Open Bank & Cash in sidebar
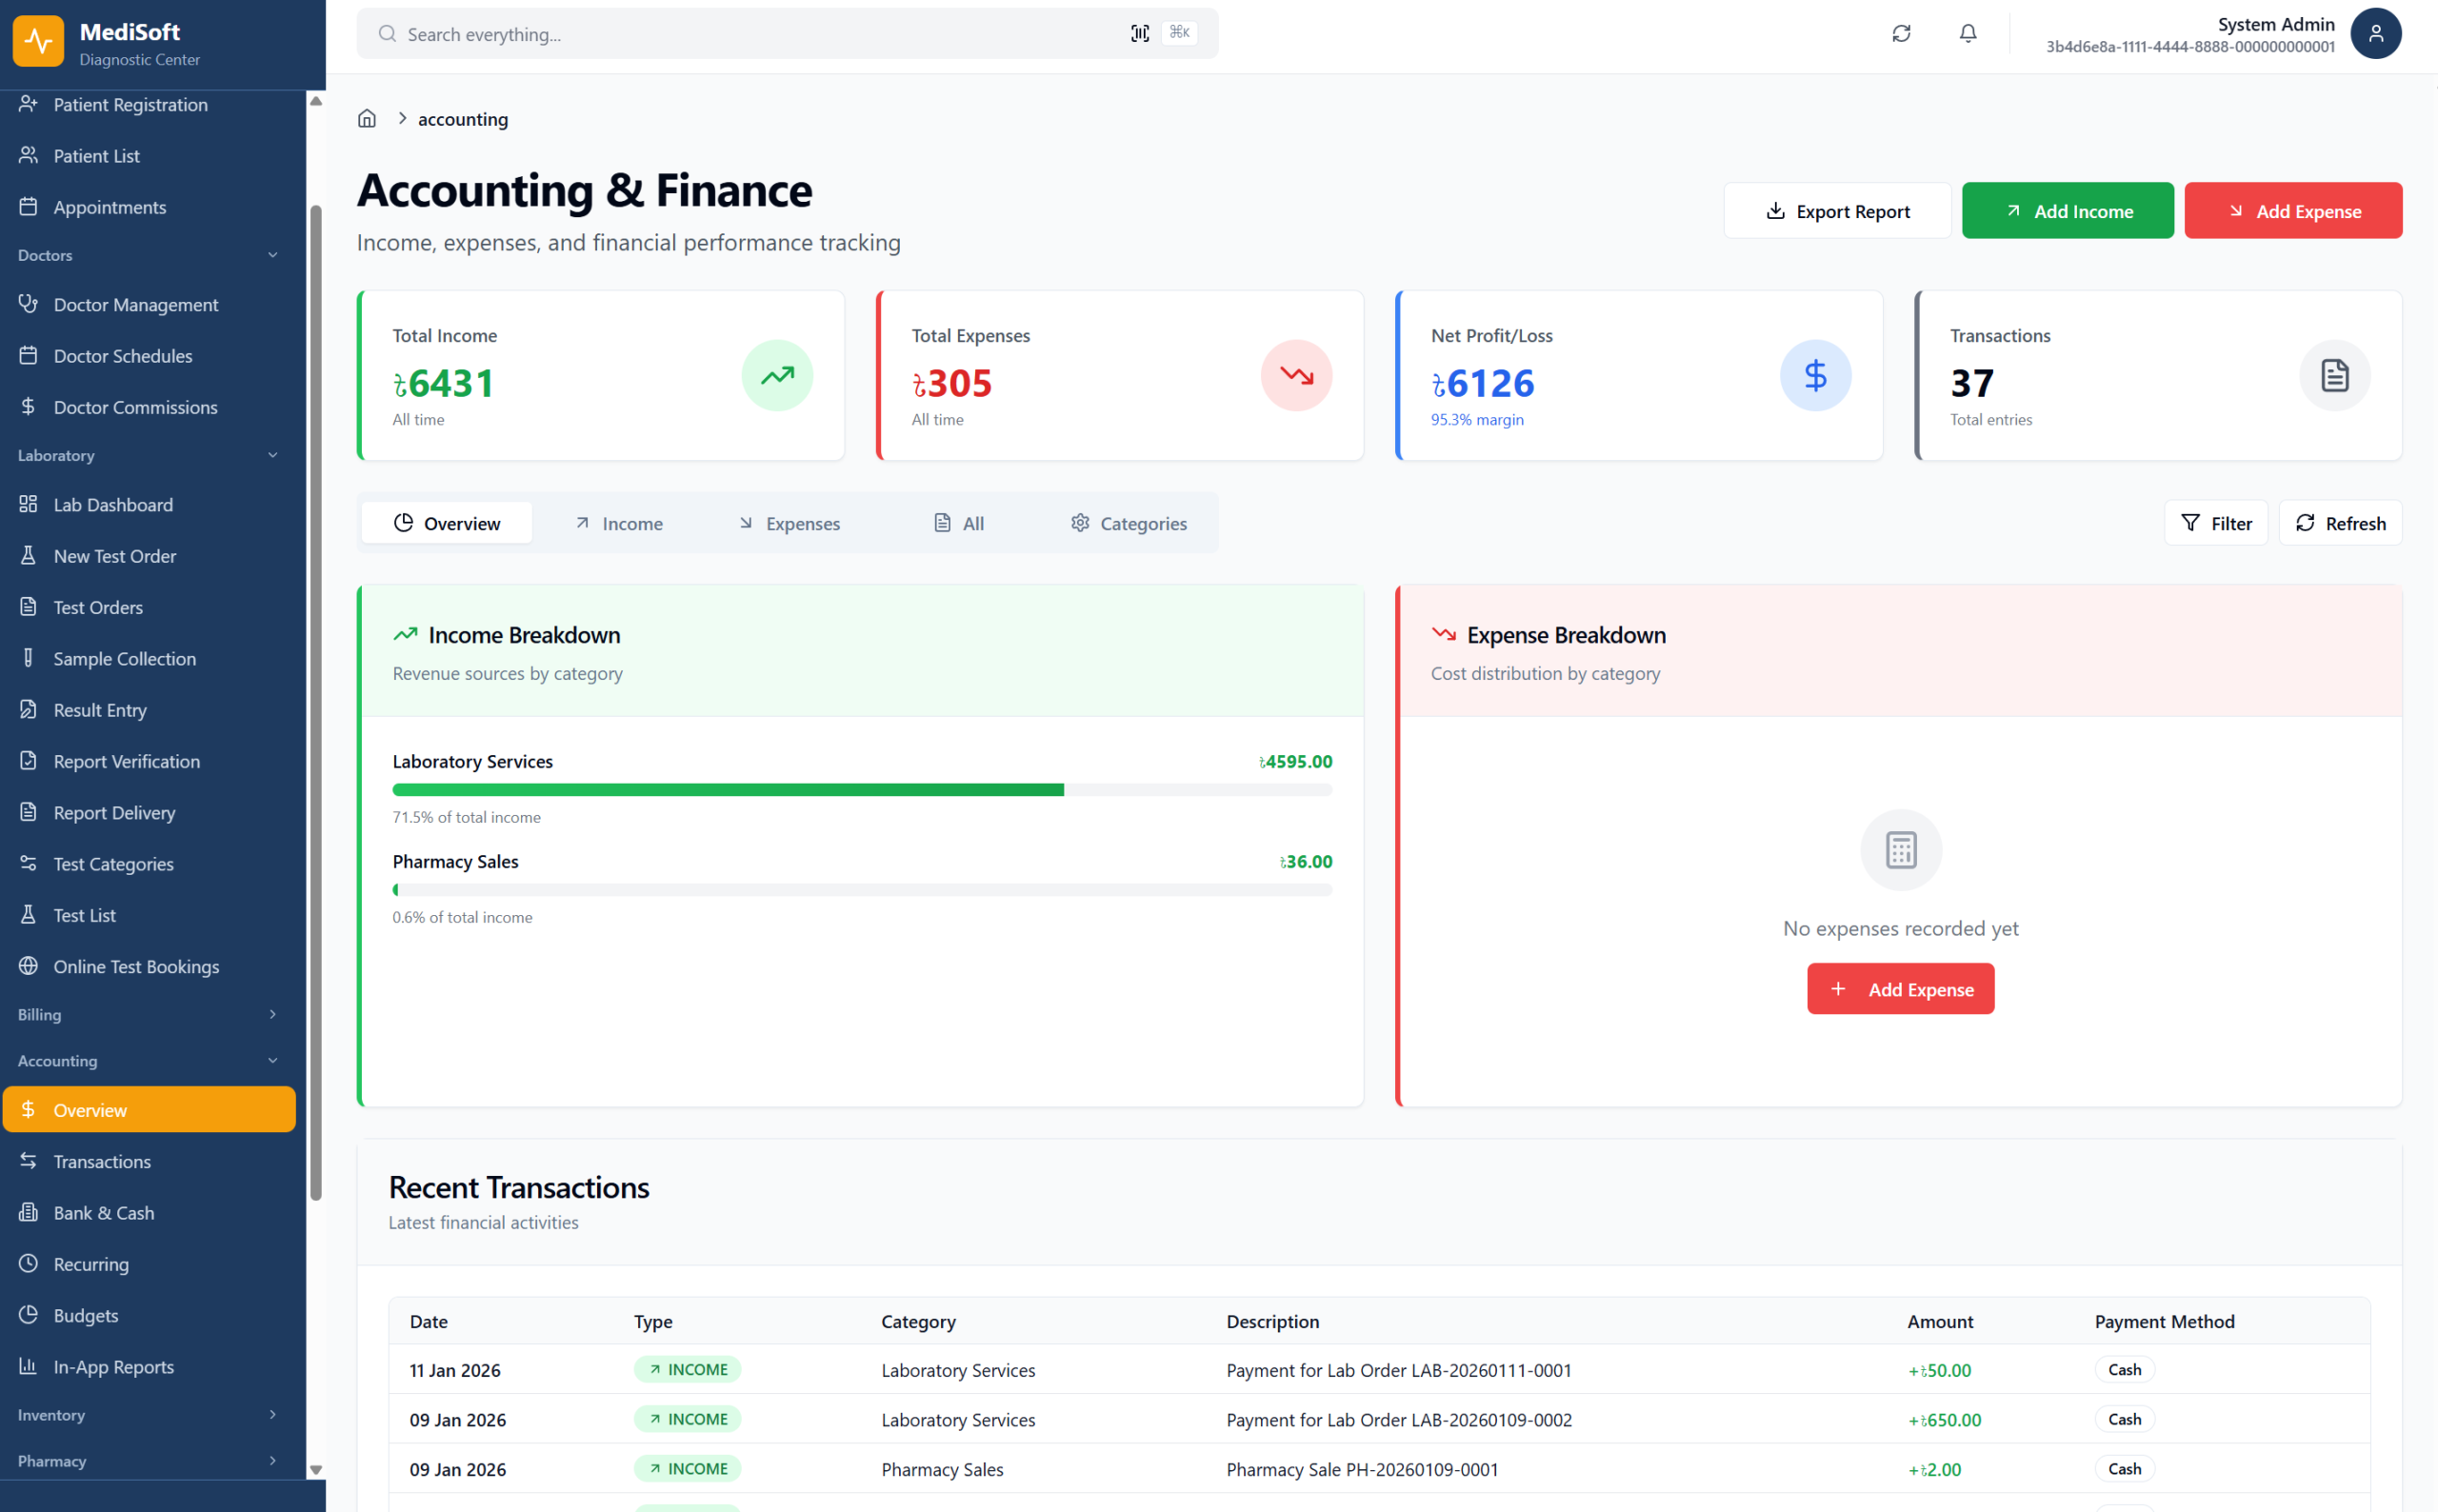The image size is (2438, 1512). tap(104, 1213)
